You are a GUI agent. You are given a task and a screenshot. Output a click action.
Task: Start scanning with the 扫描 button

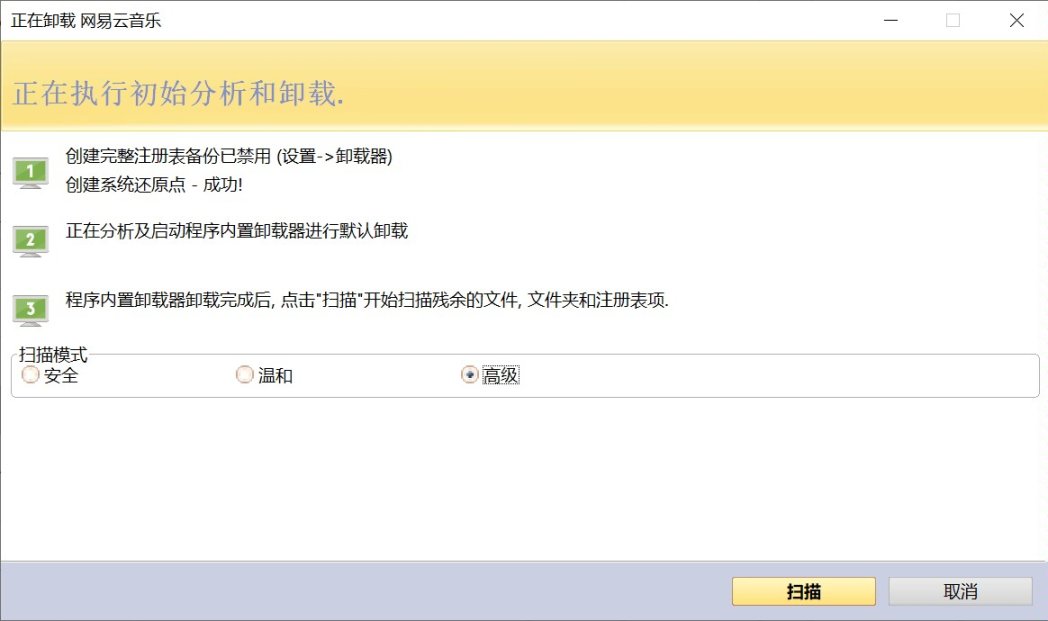803,592
